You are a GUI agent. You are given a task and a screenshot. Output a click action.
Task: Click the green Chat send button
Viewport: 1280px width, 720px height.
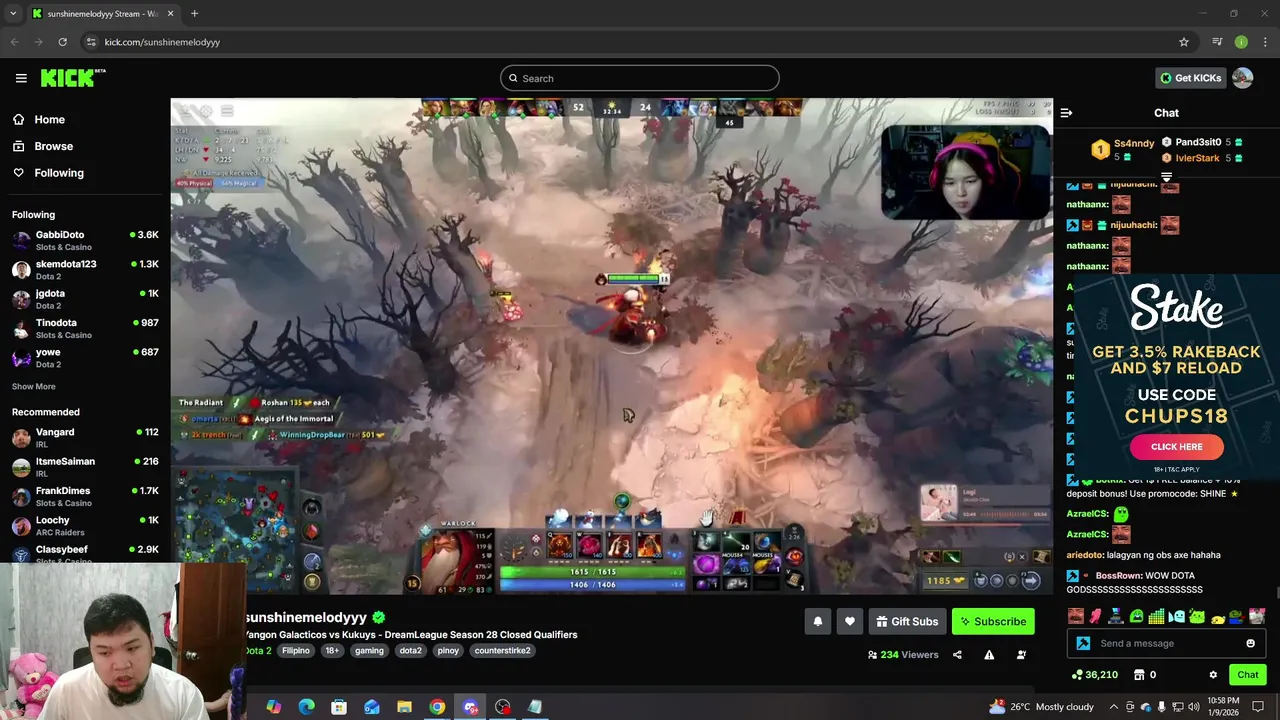click(x=1248, y=675)
